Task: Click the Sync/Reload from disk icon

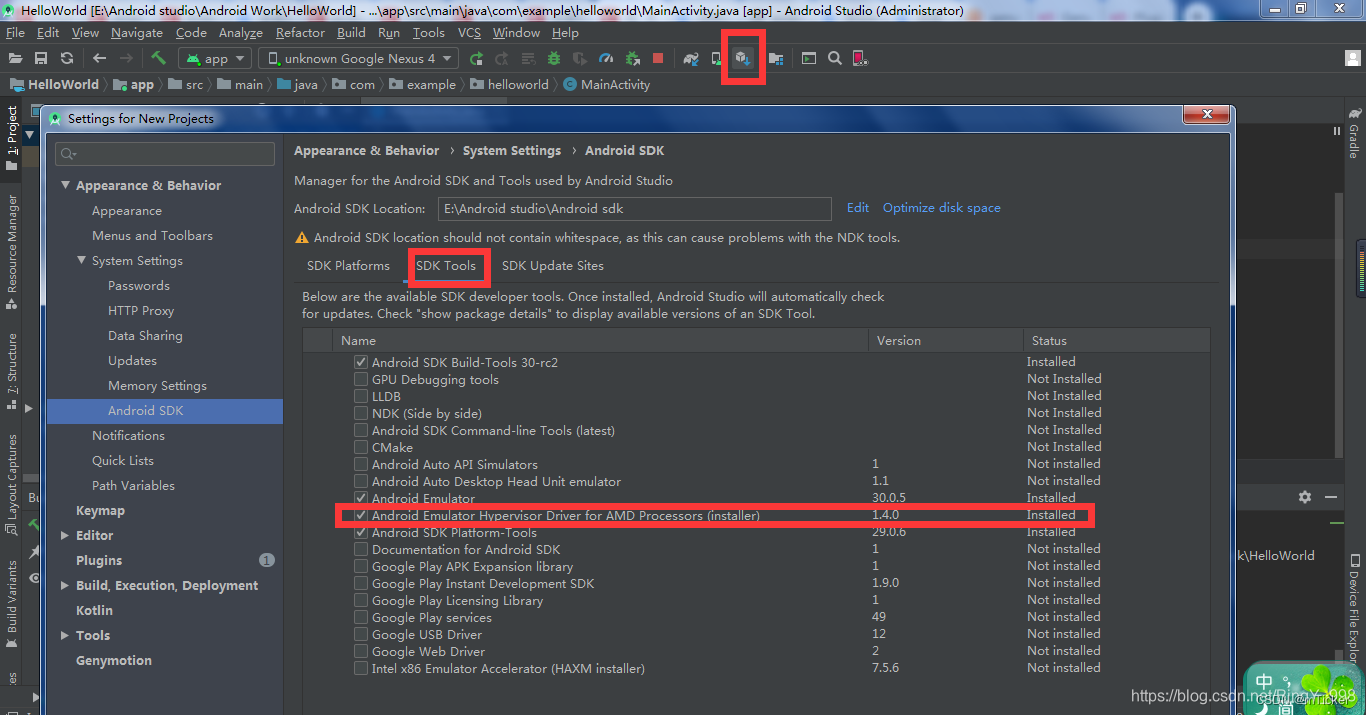Action: click(67, 59)
